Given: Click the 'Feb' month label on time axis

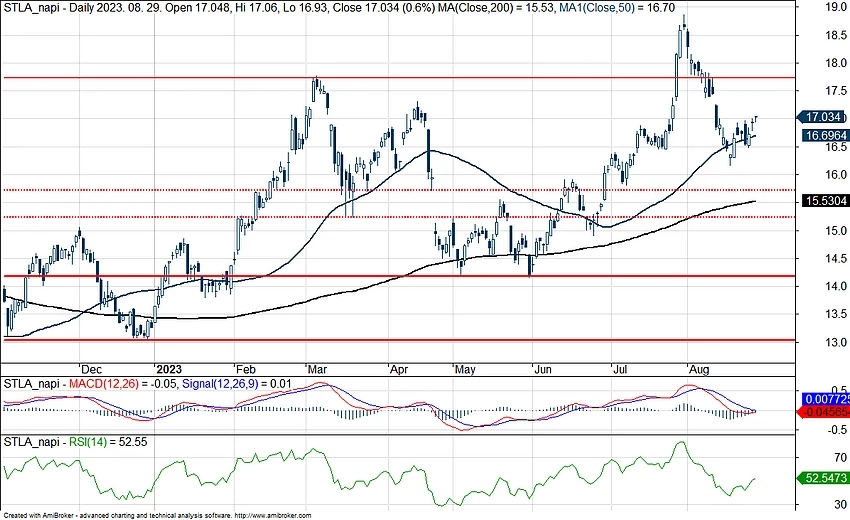Looking at the screenshot, I should (x=246, y=370).
